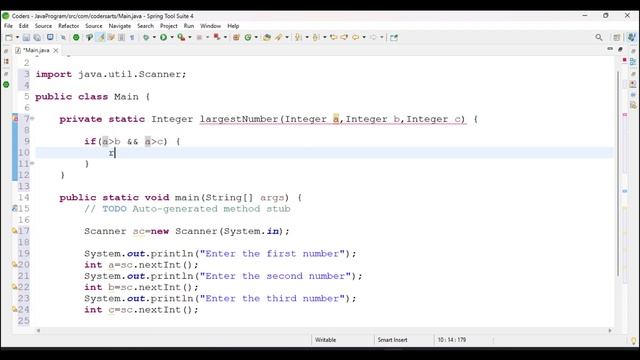This screenshot has height=360, width=640.
Task: Click the Pin Editor icon
Action: pos(393,38)
